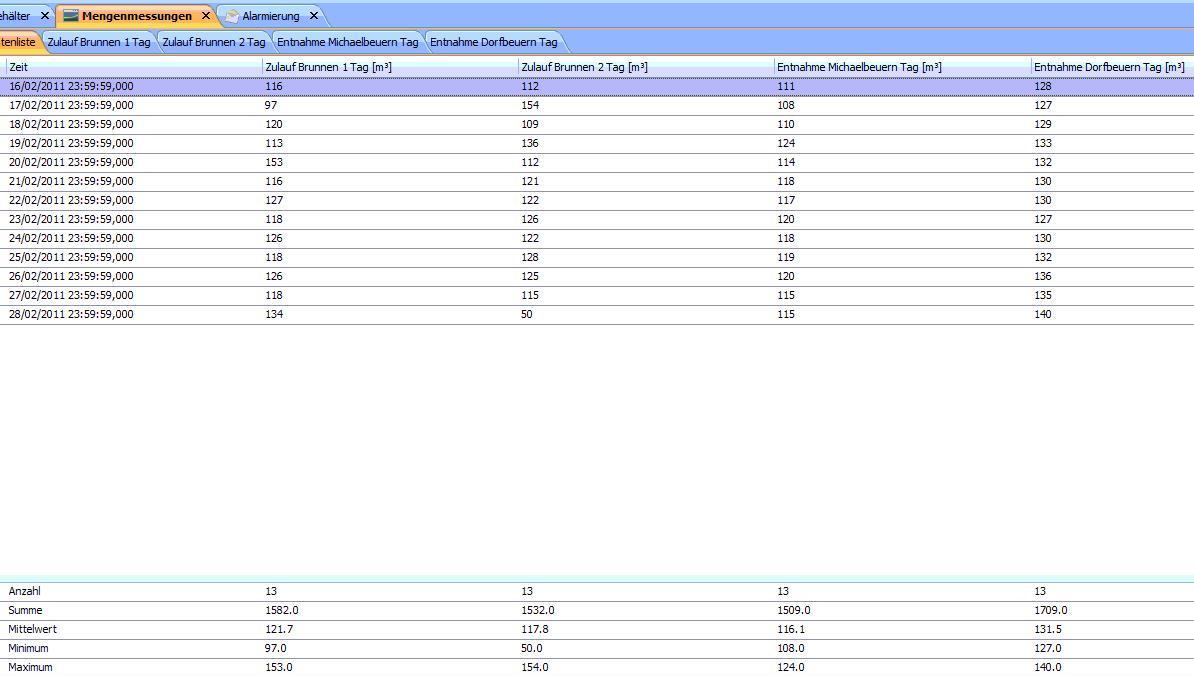
Task: Select the row dated 20/02/2011
Action: (x=71, y=162)
